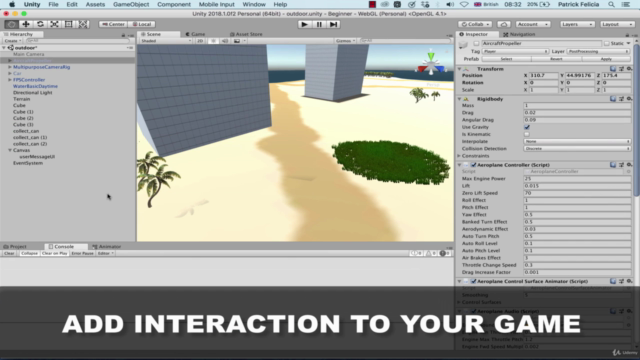Switch to the Navigation tab
Viewport: 640px width, 360px height.
[x=519, y=34]
